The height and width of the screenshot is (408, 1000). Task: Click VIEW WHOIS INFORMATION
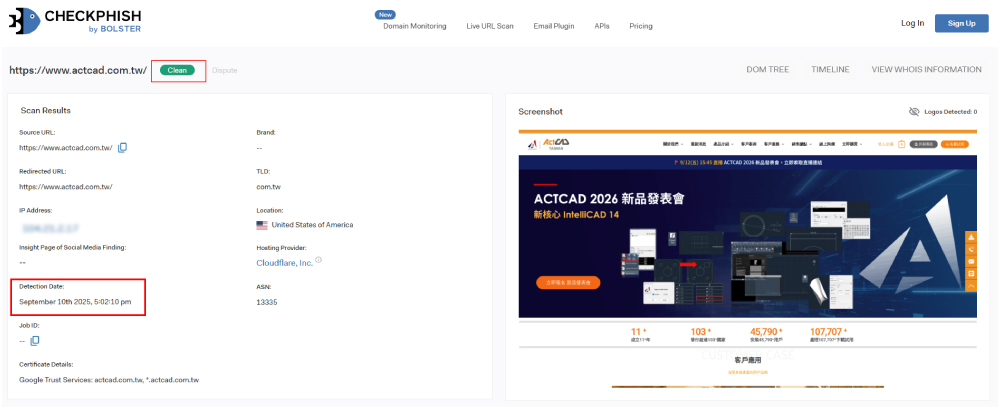point(926,70)
